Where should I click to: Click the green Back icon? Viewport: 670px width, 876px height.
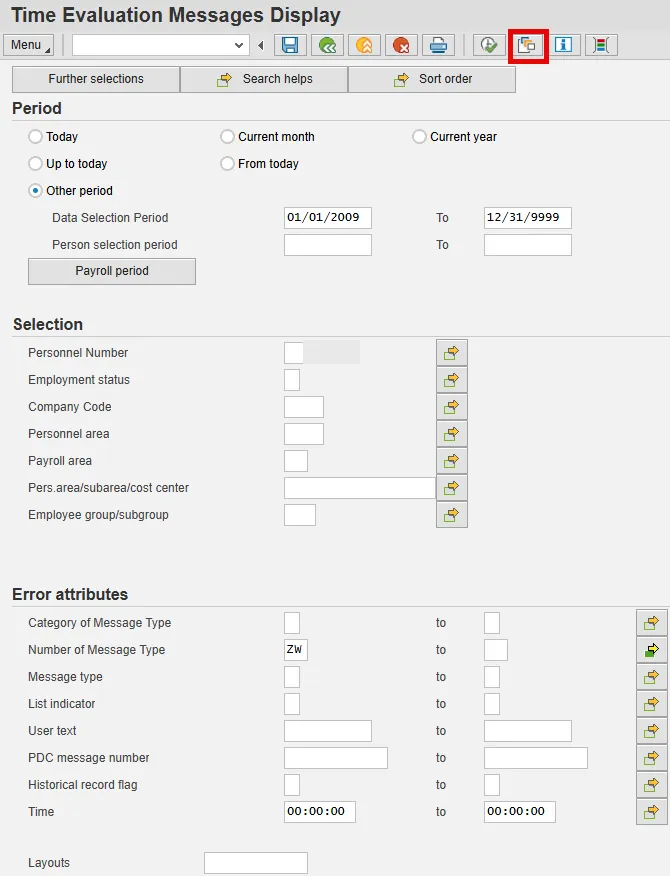(327, 45)
